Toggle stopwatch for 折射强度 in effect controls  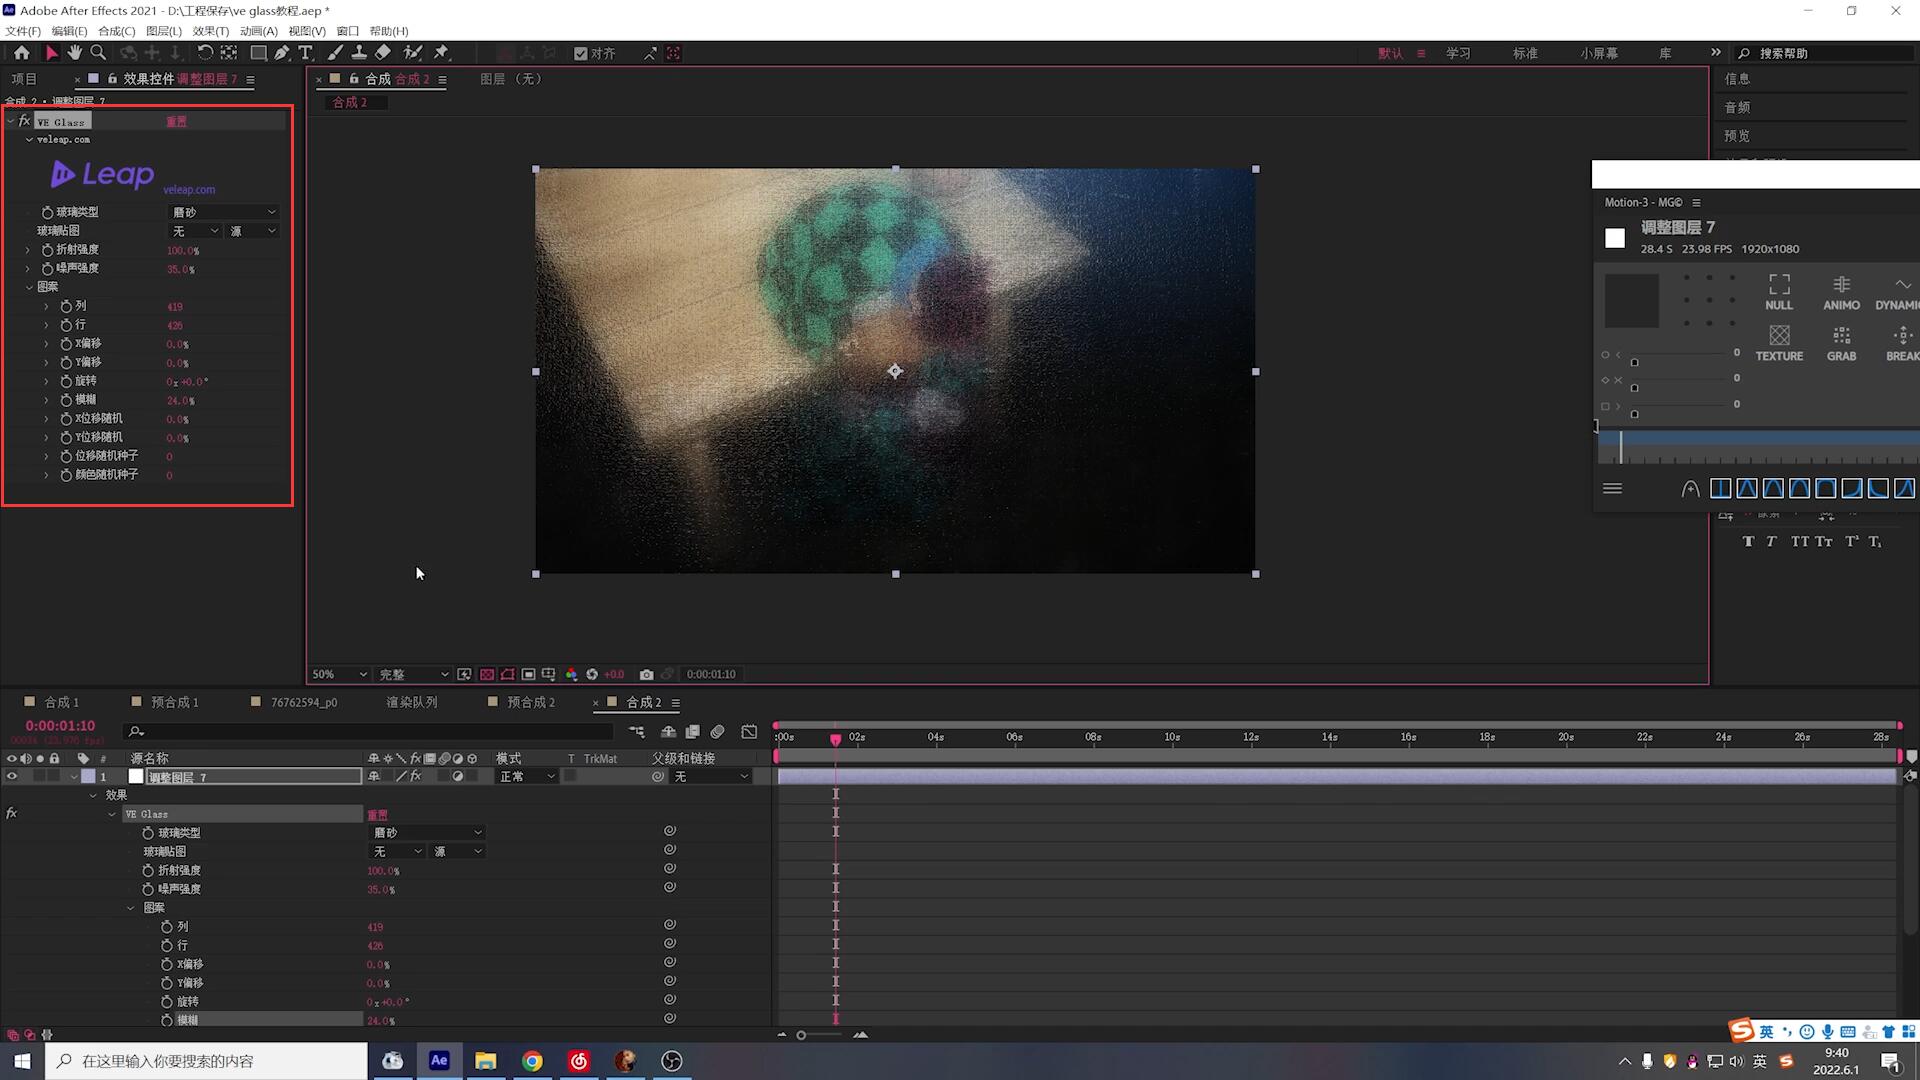[47, 250]
